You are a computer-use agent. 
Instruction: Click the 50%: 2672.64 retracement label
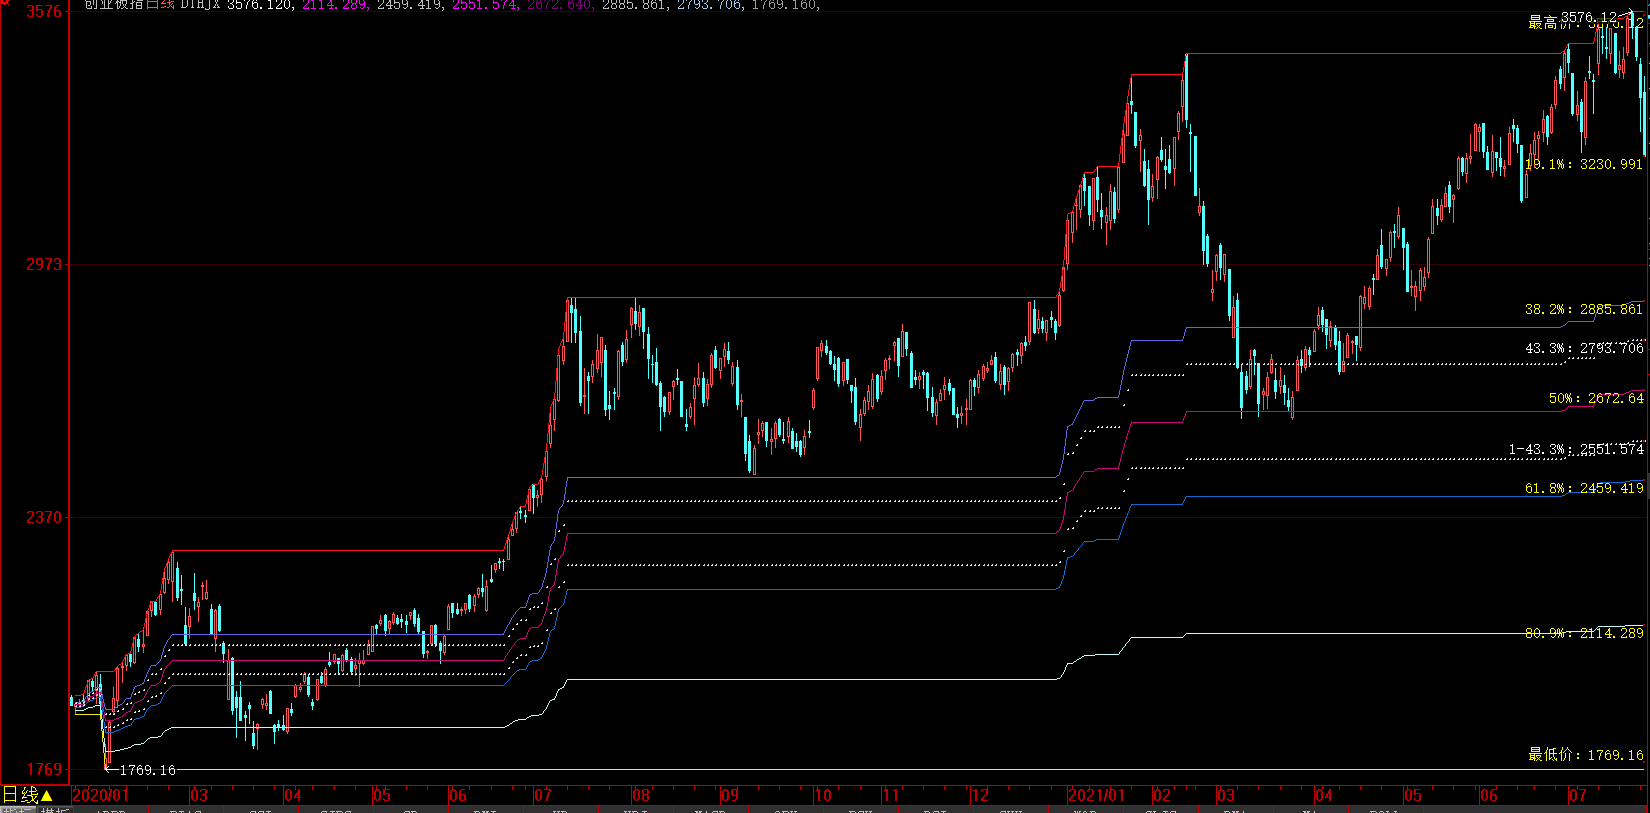1596,398
